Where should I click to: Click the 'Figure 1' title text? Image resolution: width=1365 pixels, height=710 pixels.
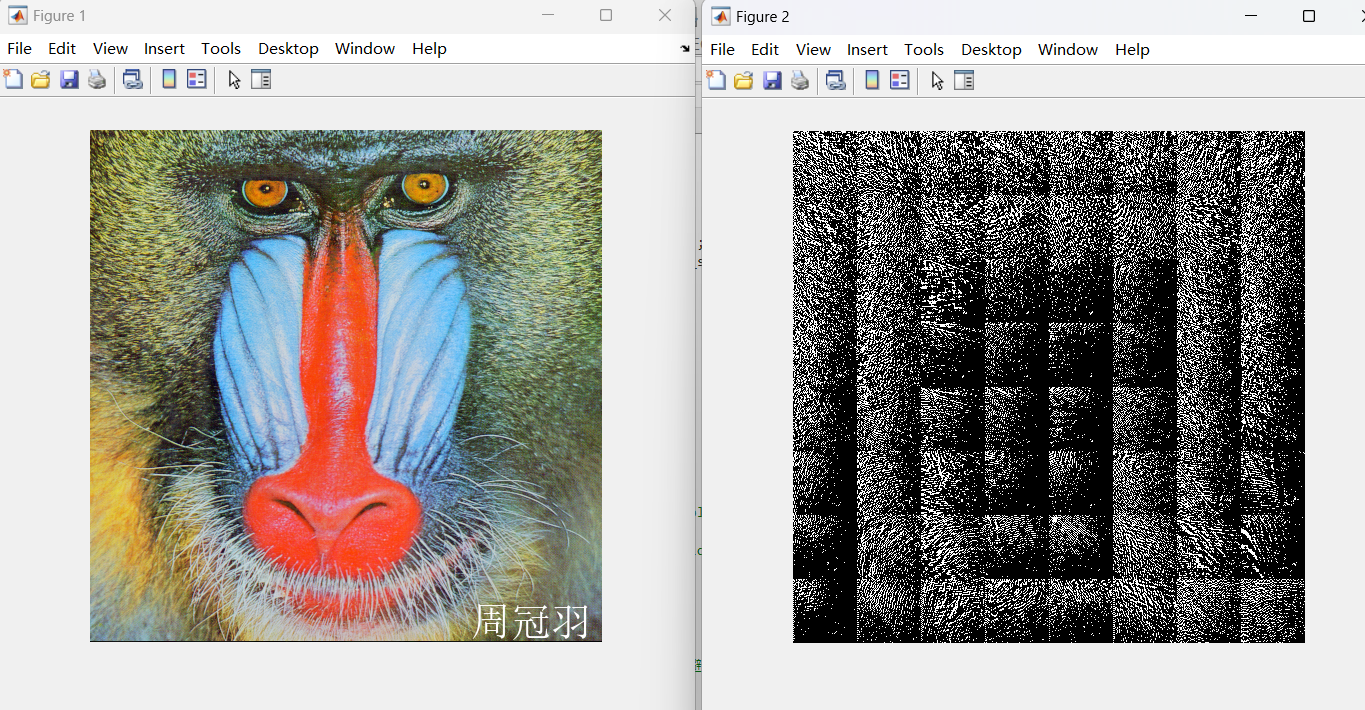60,16
